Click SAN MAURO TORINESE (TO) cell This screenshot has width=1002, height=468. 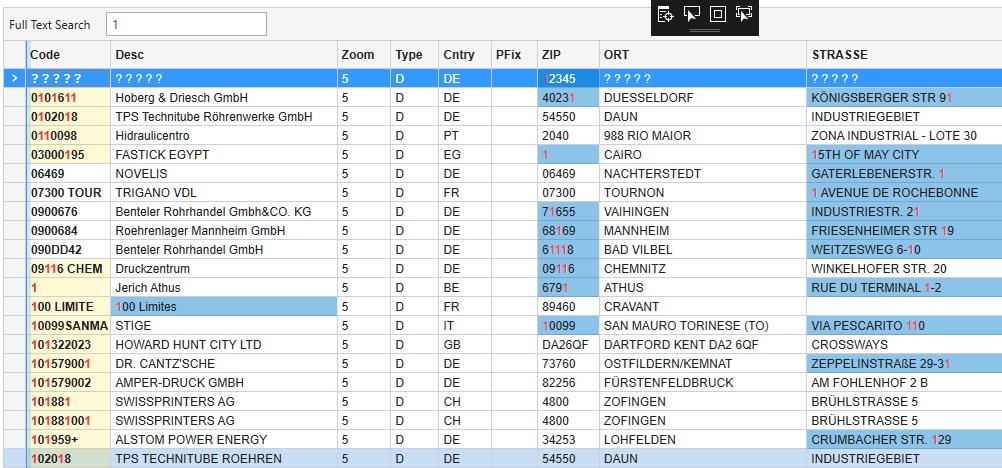pos(703,325)
